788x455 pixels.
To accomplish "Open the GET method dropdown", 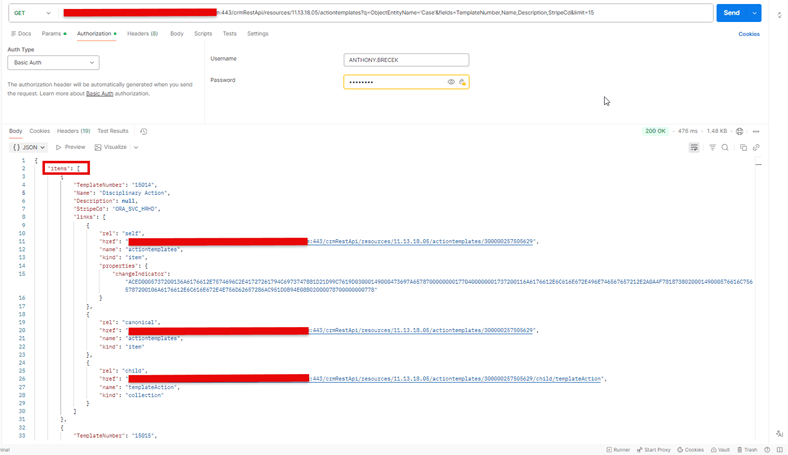I will (32, 13).
